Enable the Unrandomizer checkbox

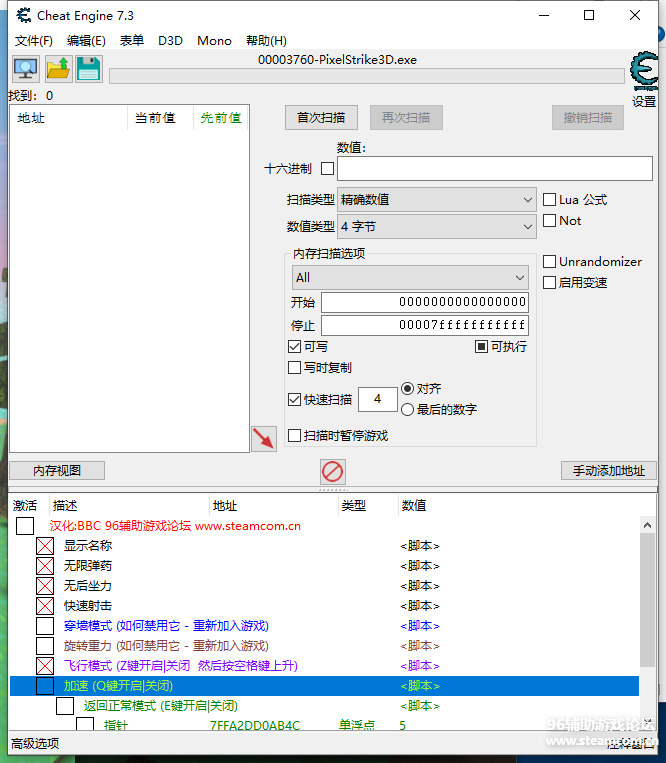pyautogui.click(x=549, y=261)
